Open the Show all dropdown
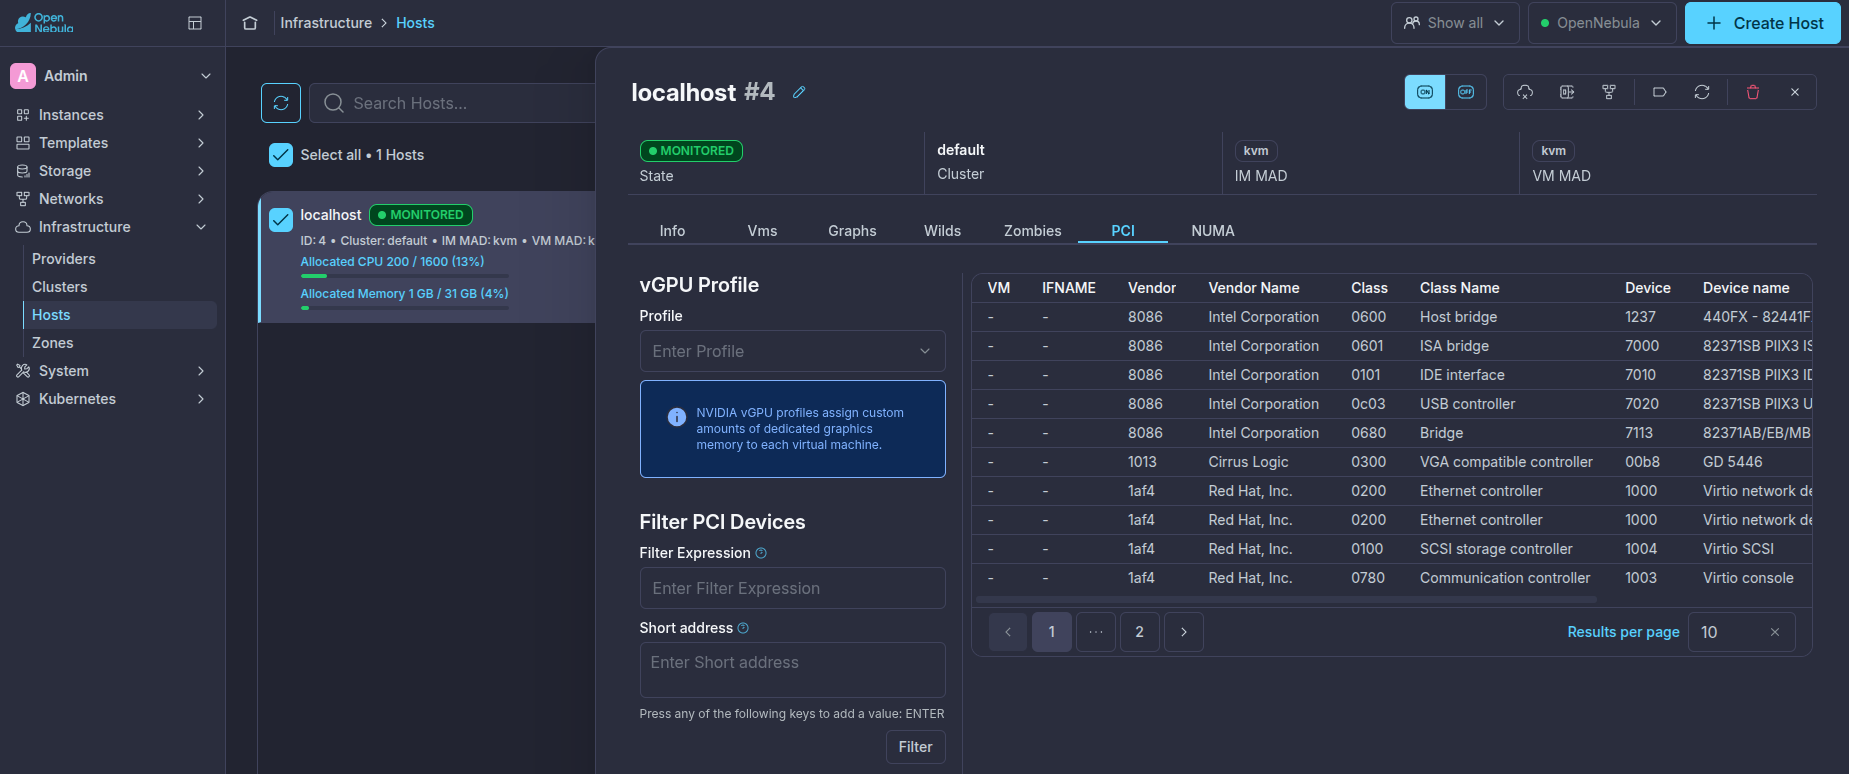The height and width of the screenshot is (774, 1849). click(x=1455, y=23)
